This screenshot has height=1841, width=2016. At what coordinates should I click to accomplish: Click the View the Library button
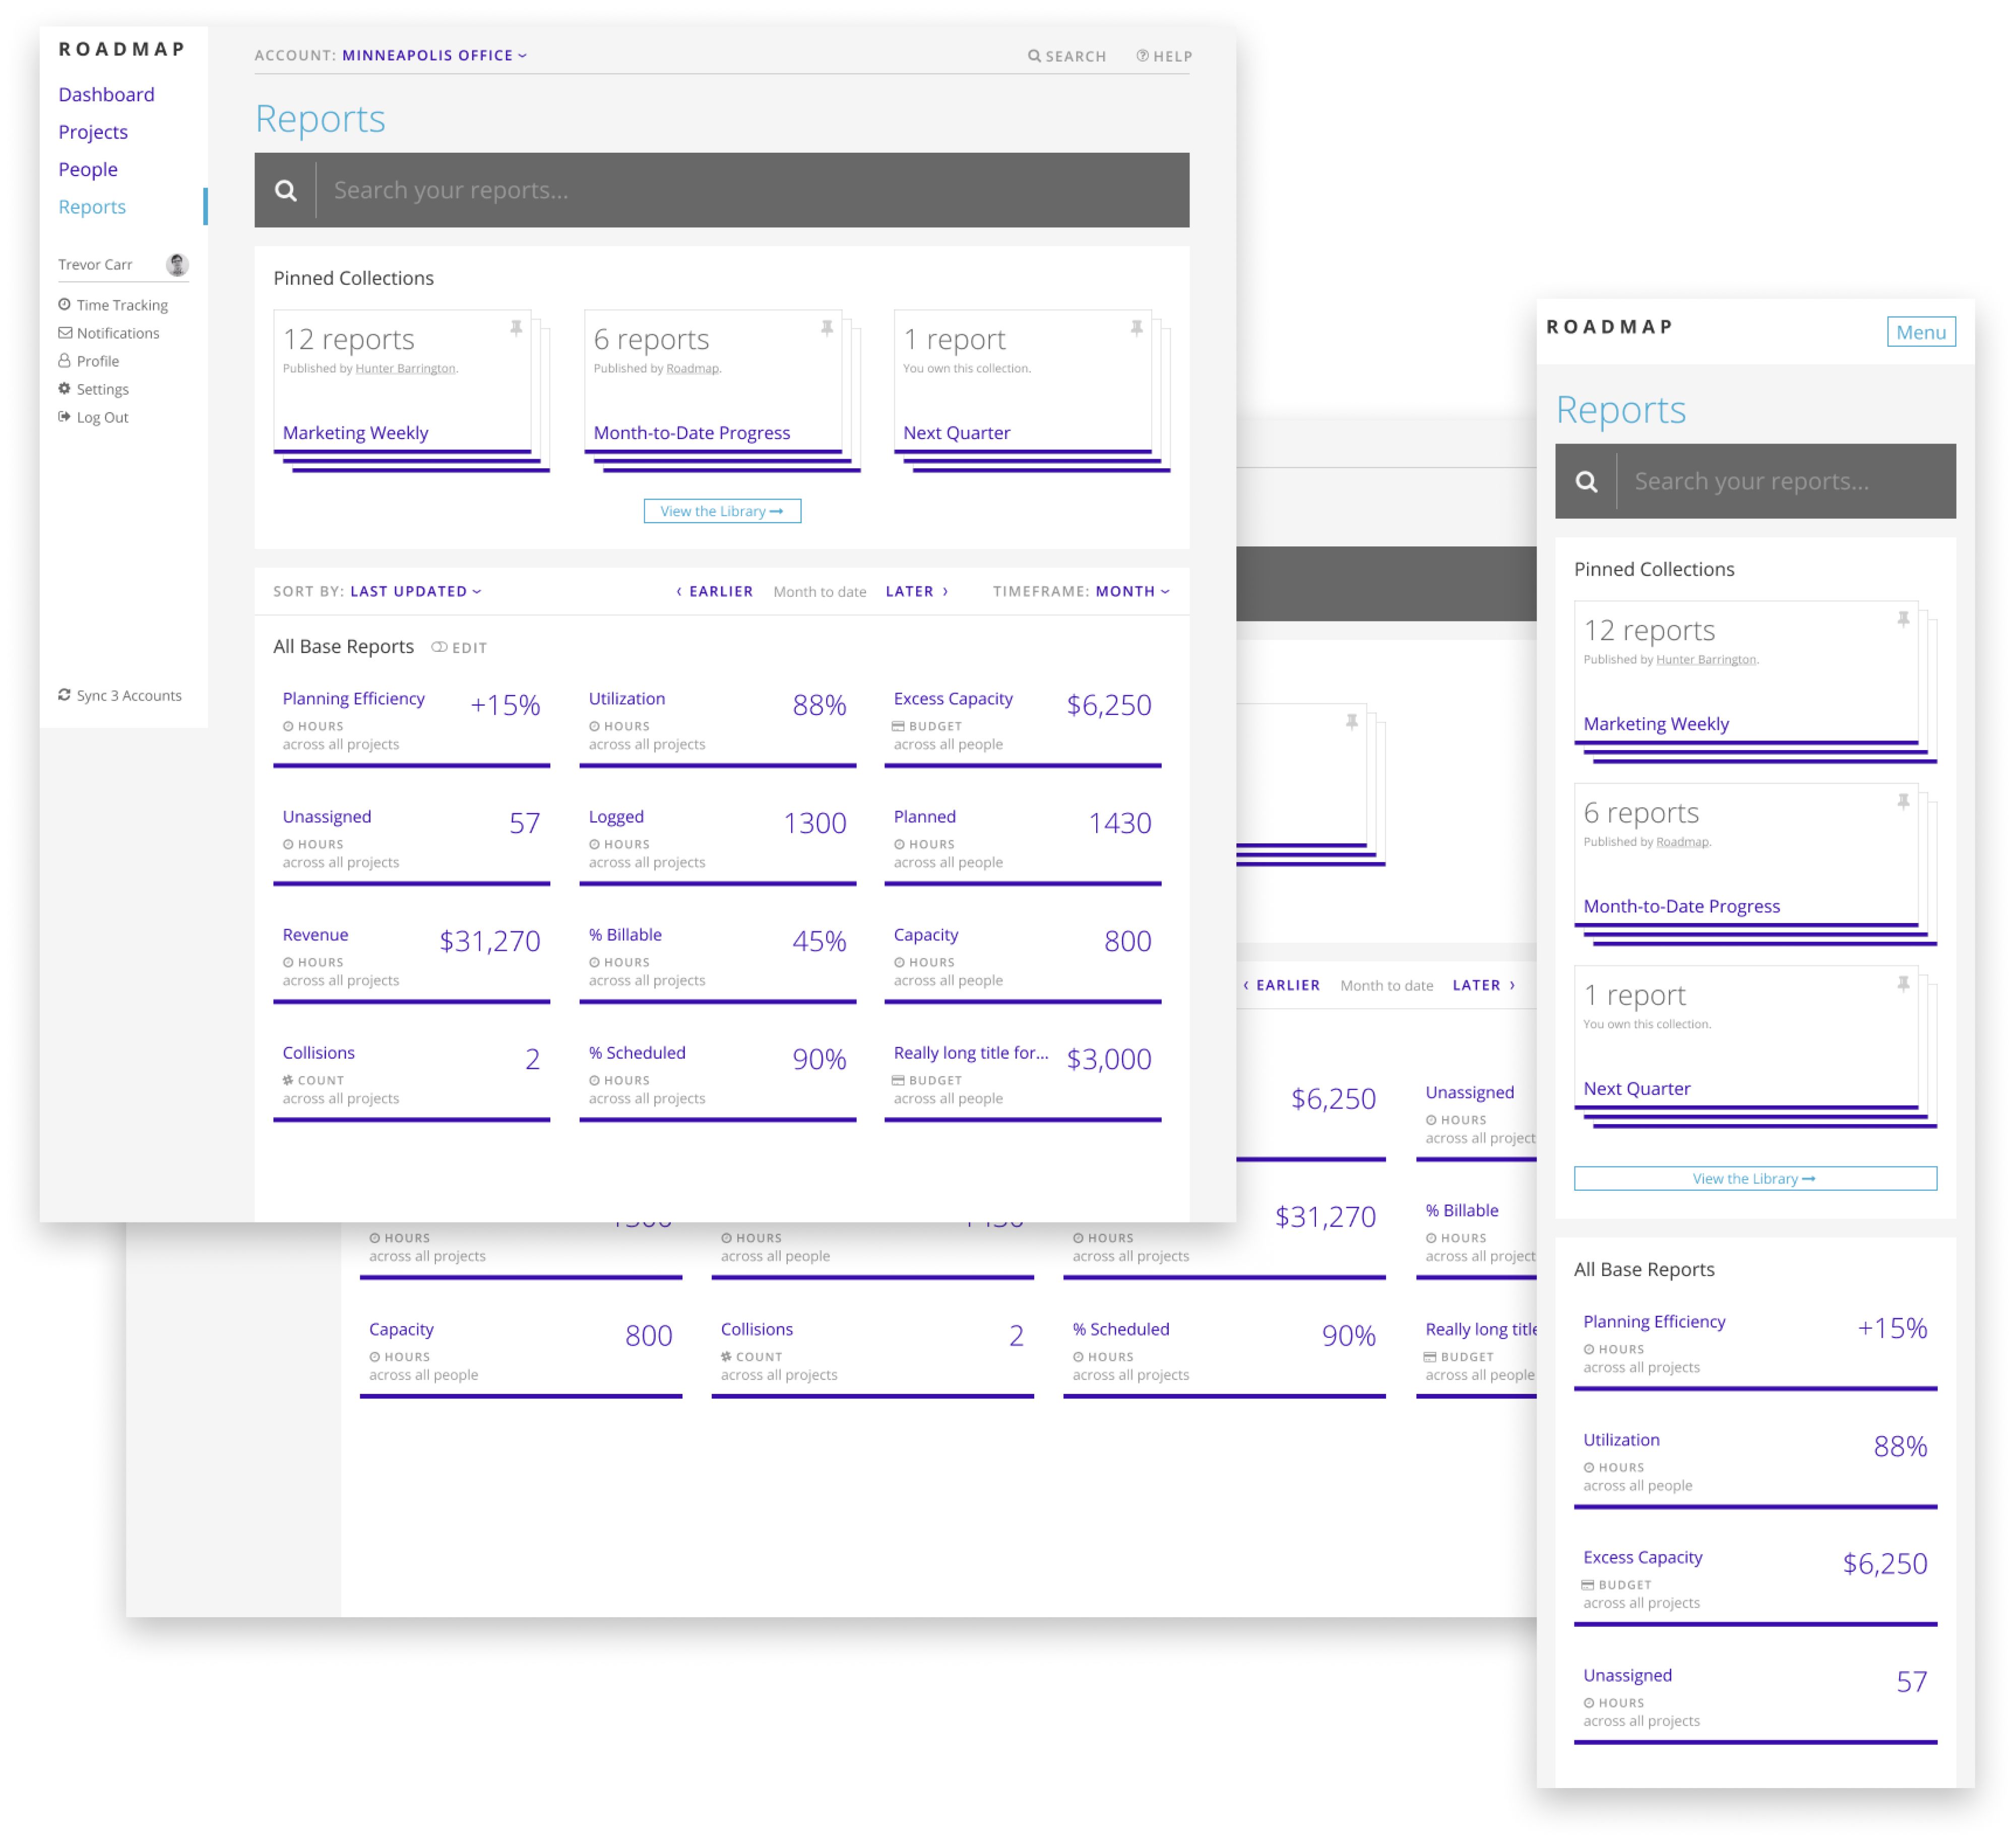[x=722, y=511]
